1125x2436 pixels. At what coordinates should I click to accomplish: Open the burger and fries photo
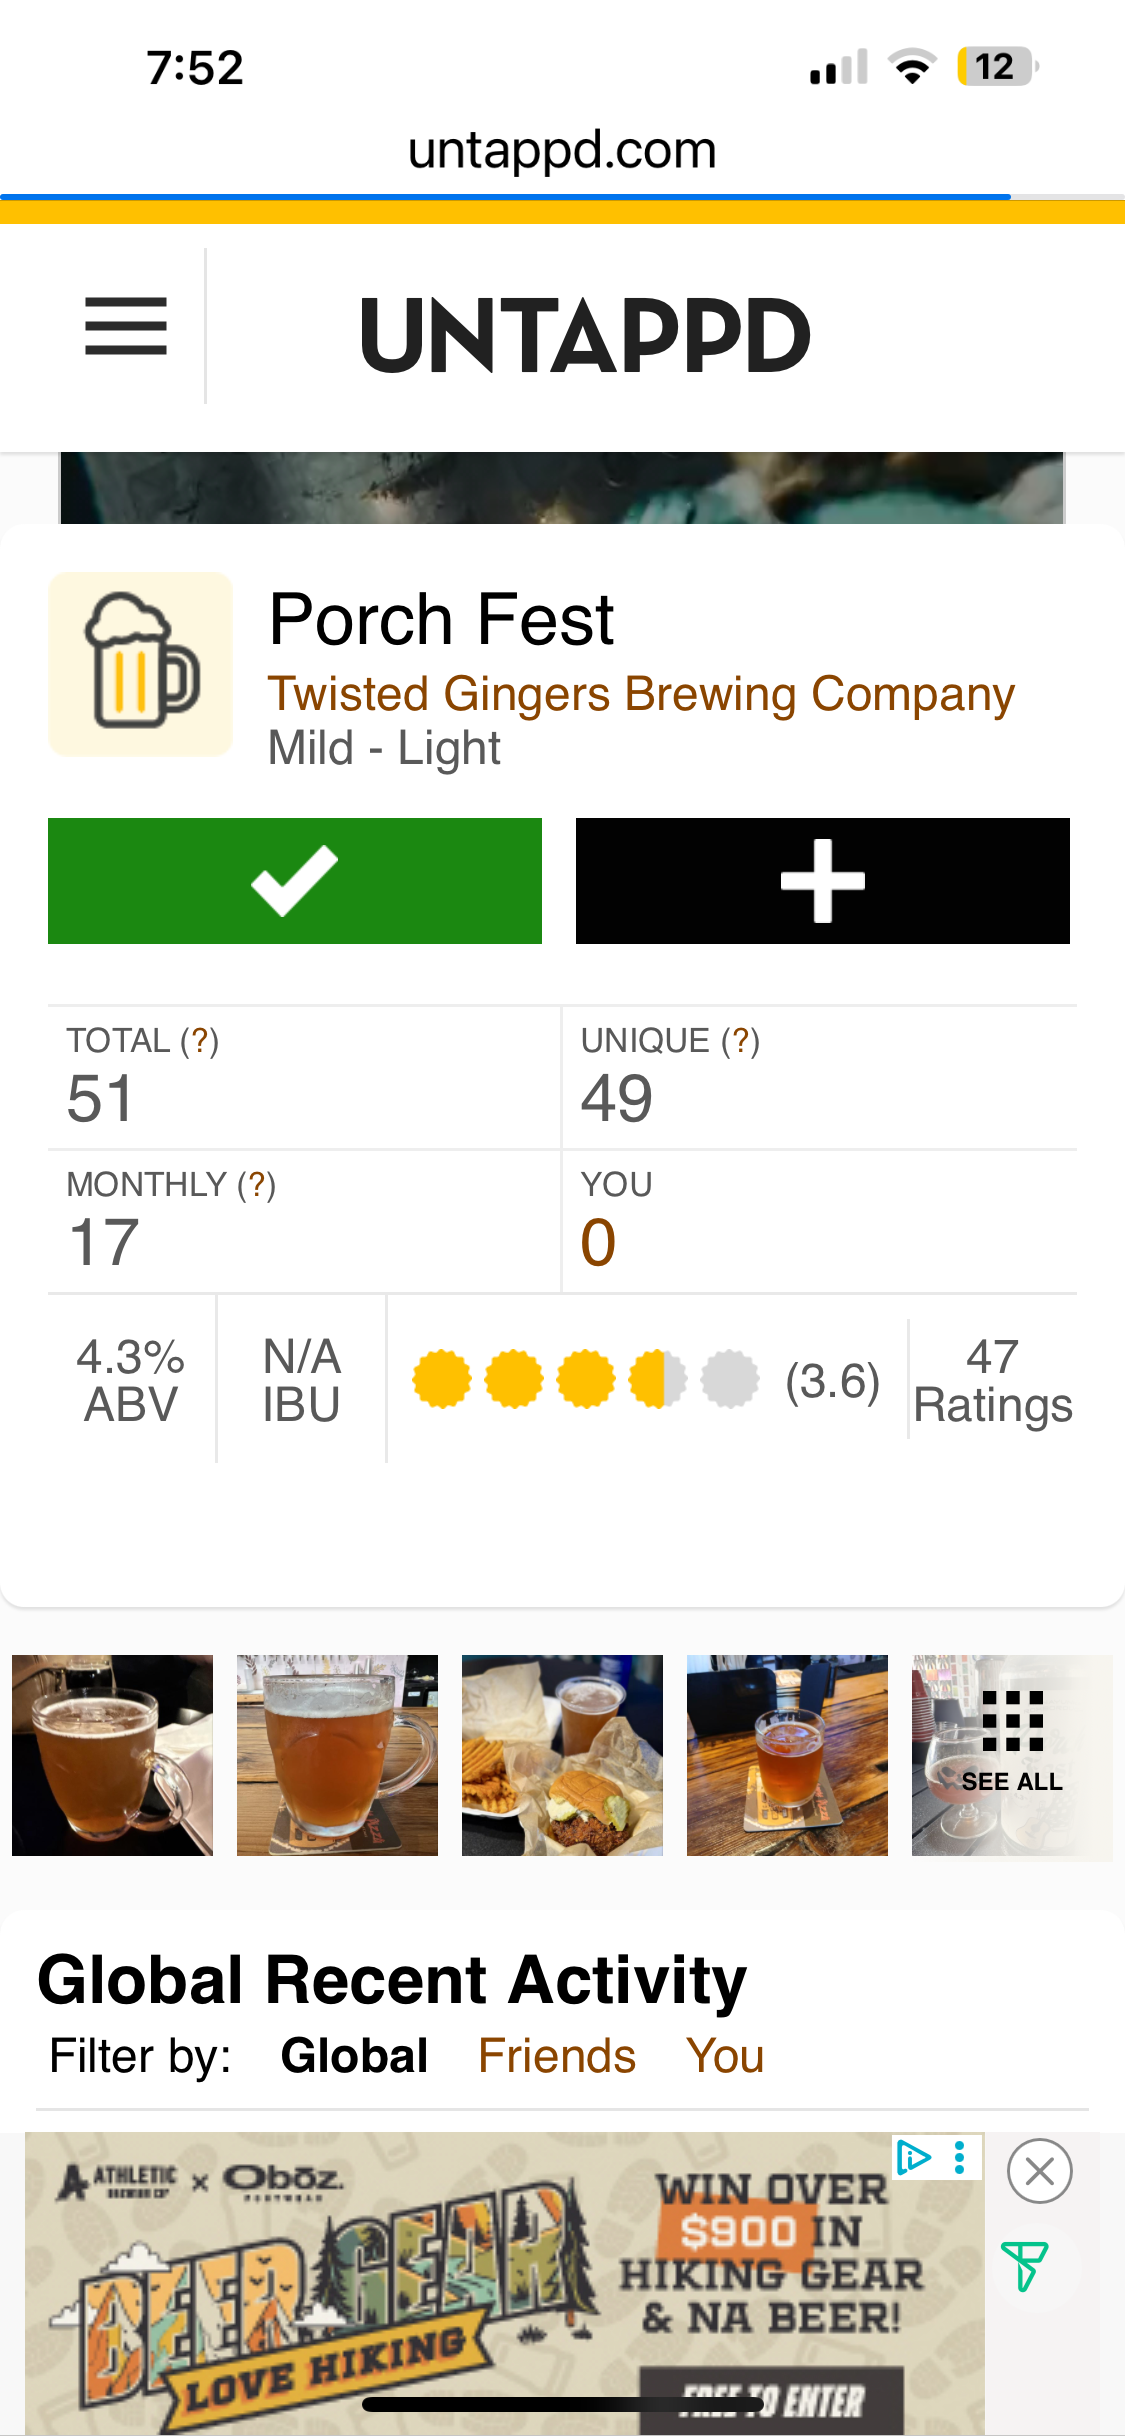562,1756
